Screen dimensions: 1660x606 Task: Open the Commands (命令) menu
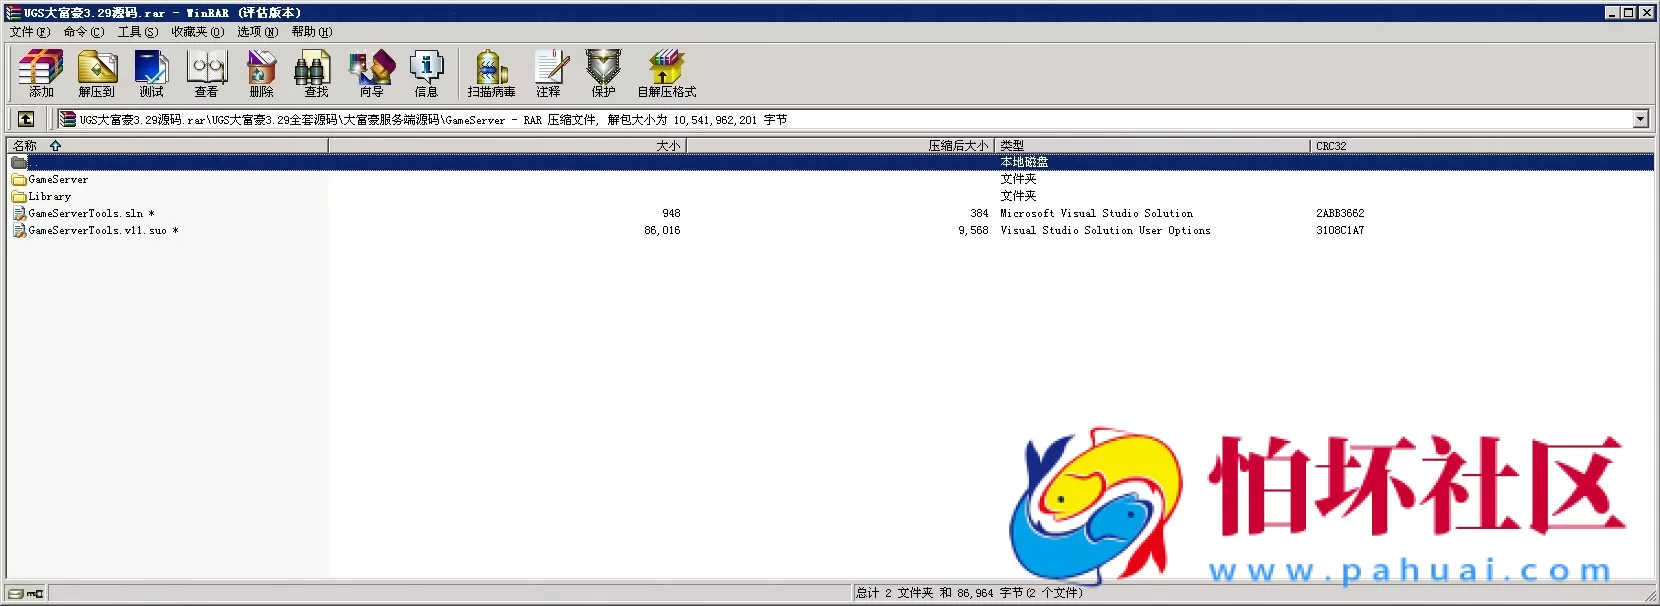click(84, 32)
